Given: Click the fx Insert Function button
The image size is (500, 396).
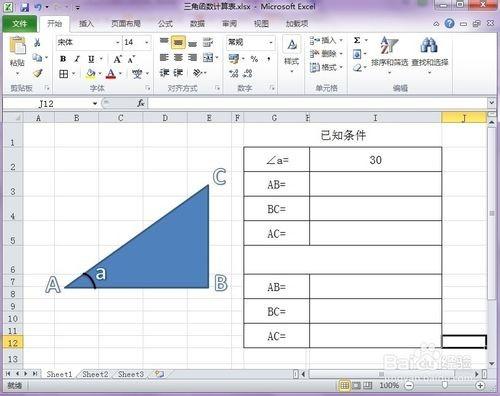Looking at the screenshot, I should [141, 104].
